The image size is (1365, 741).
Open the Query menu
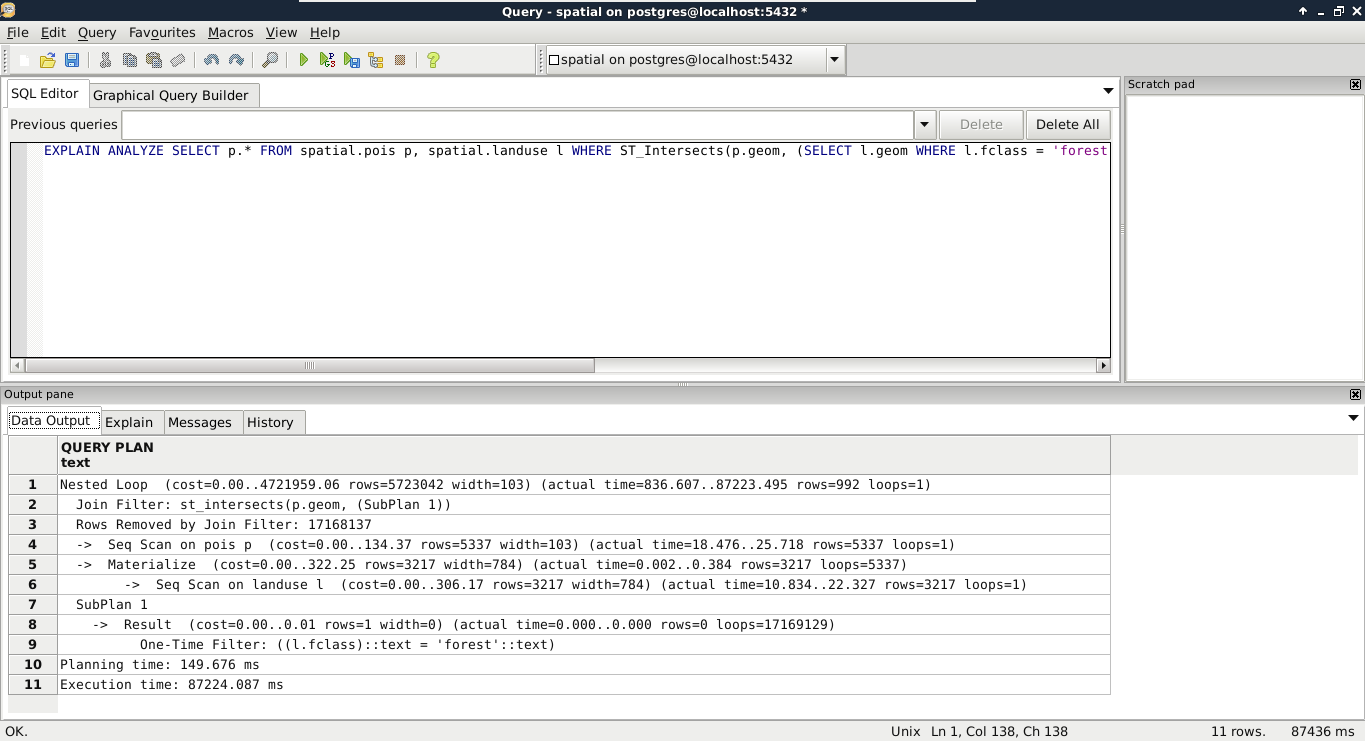point(97,32)
